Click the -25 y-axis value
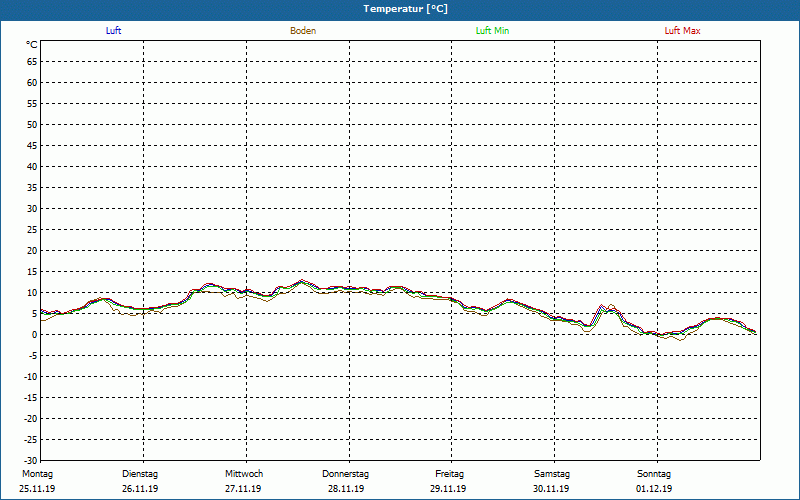Image resolution: width=800 pixels, height=500 pixels. [31, 440]
